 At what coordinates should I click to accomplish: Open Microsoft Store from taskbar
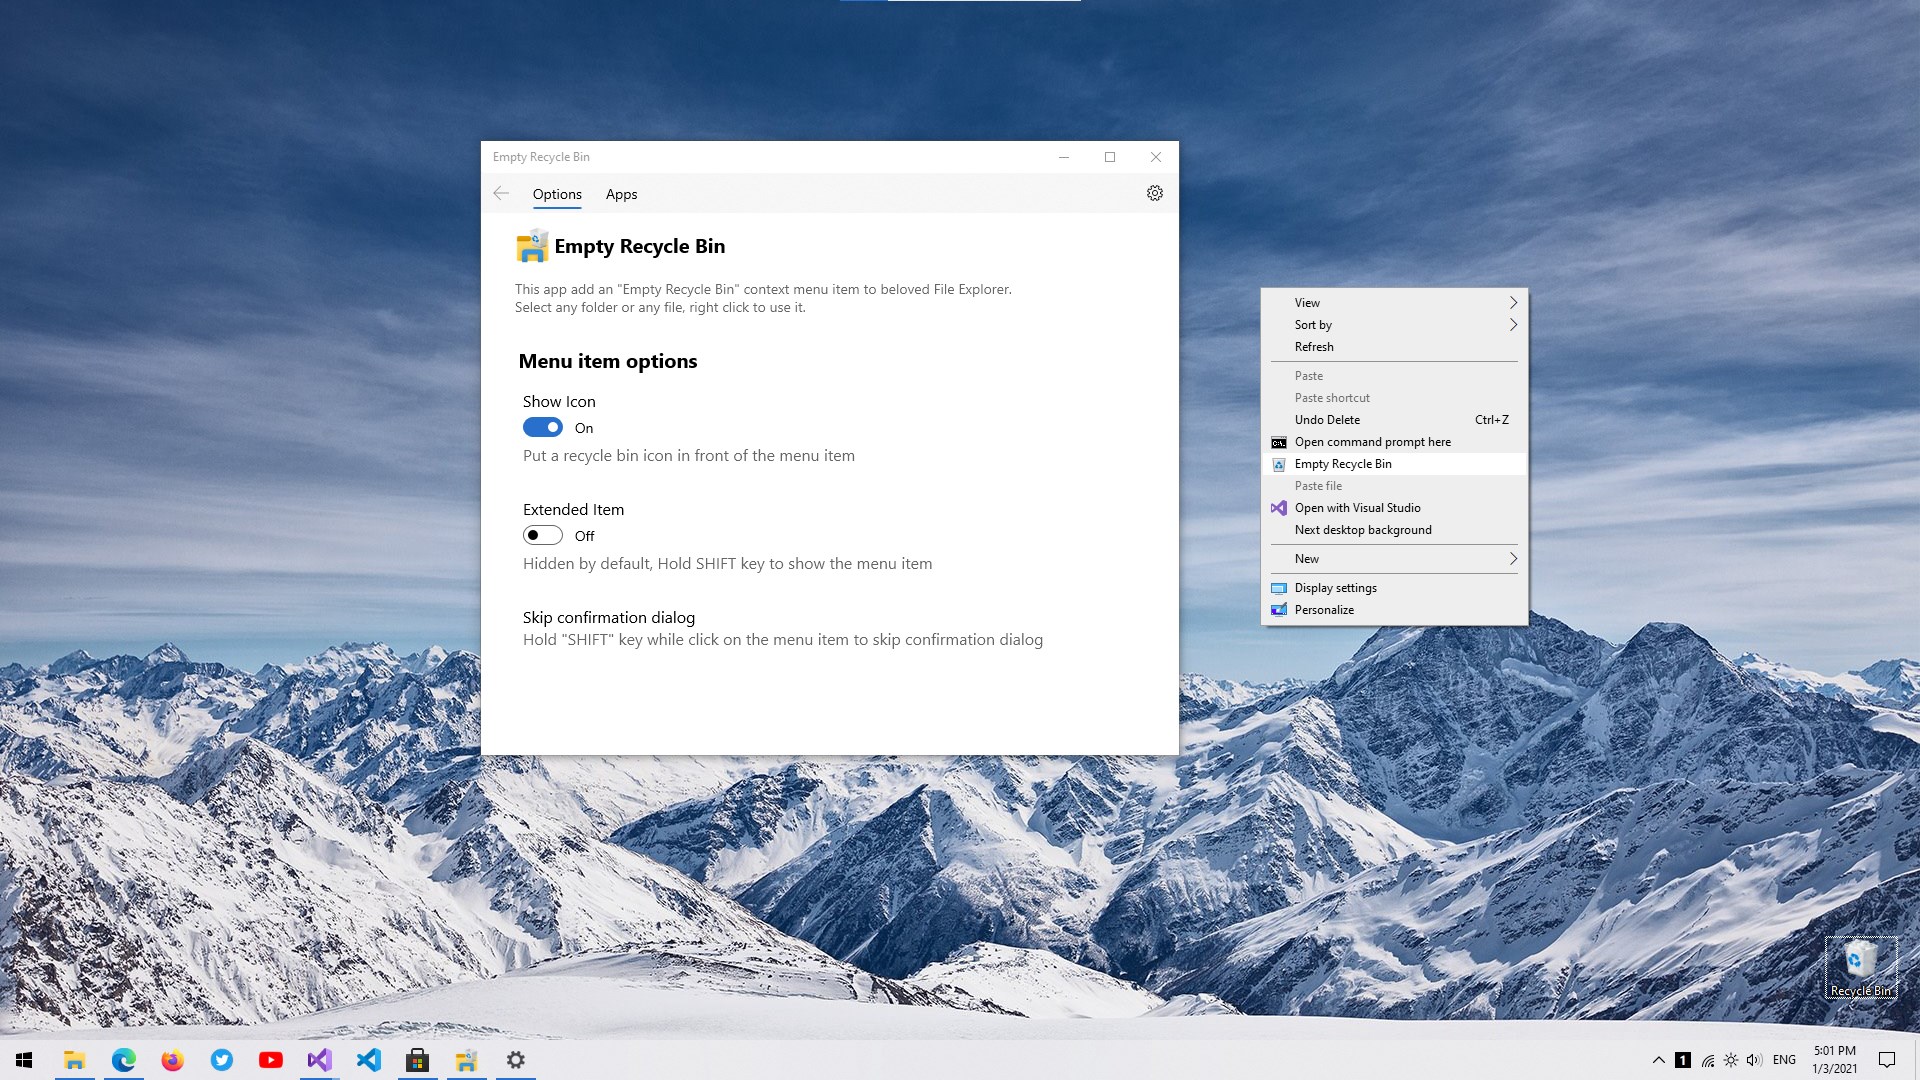417,1060
